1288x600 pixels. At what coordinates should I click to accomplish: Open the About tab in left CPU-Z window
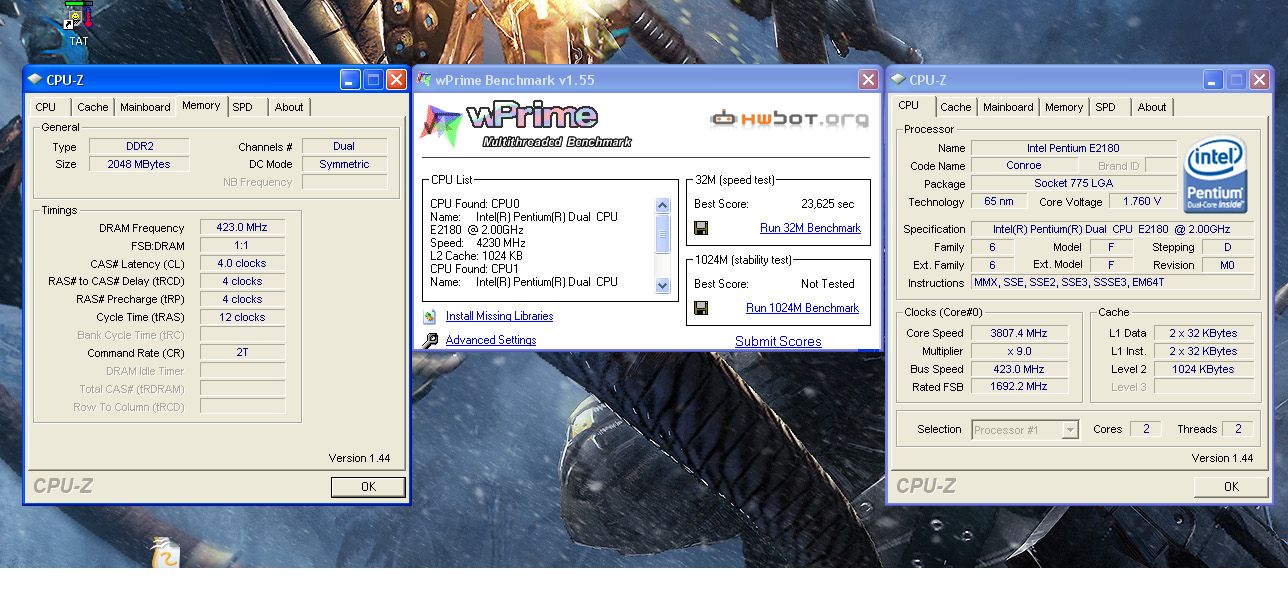tap(289, 107)
